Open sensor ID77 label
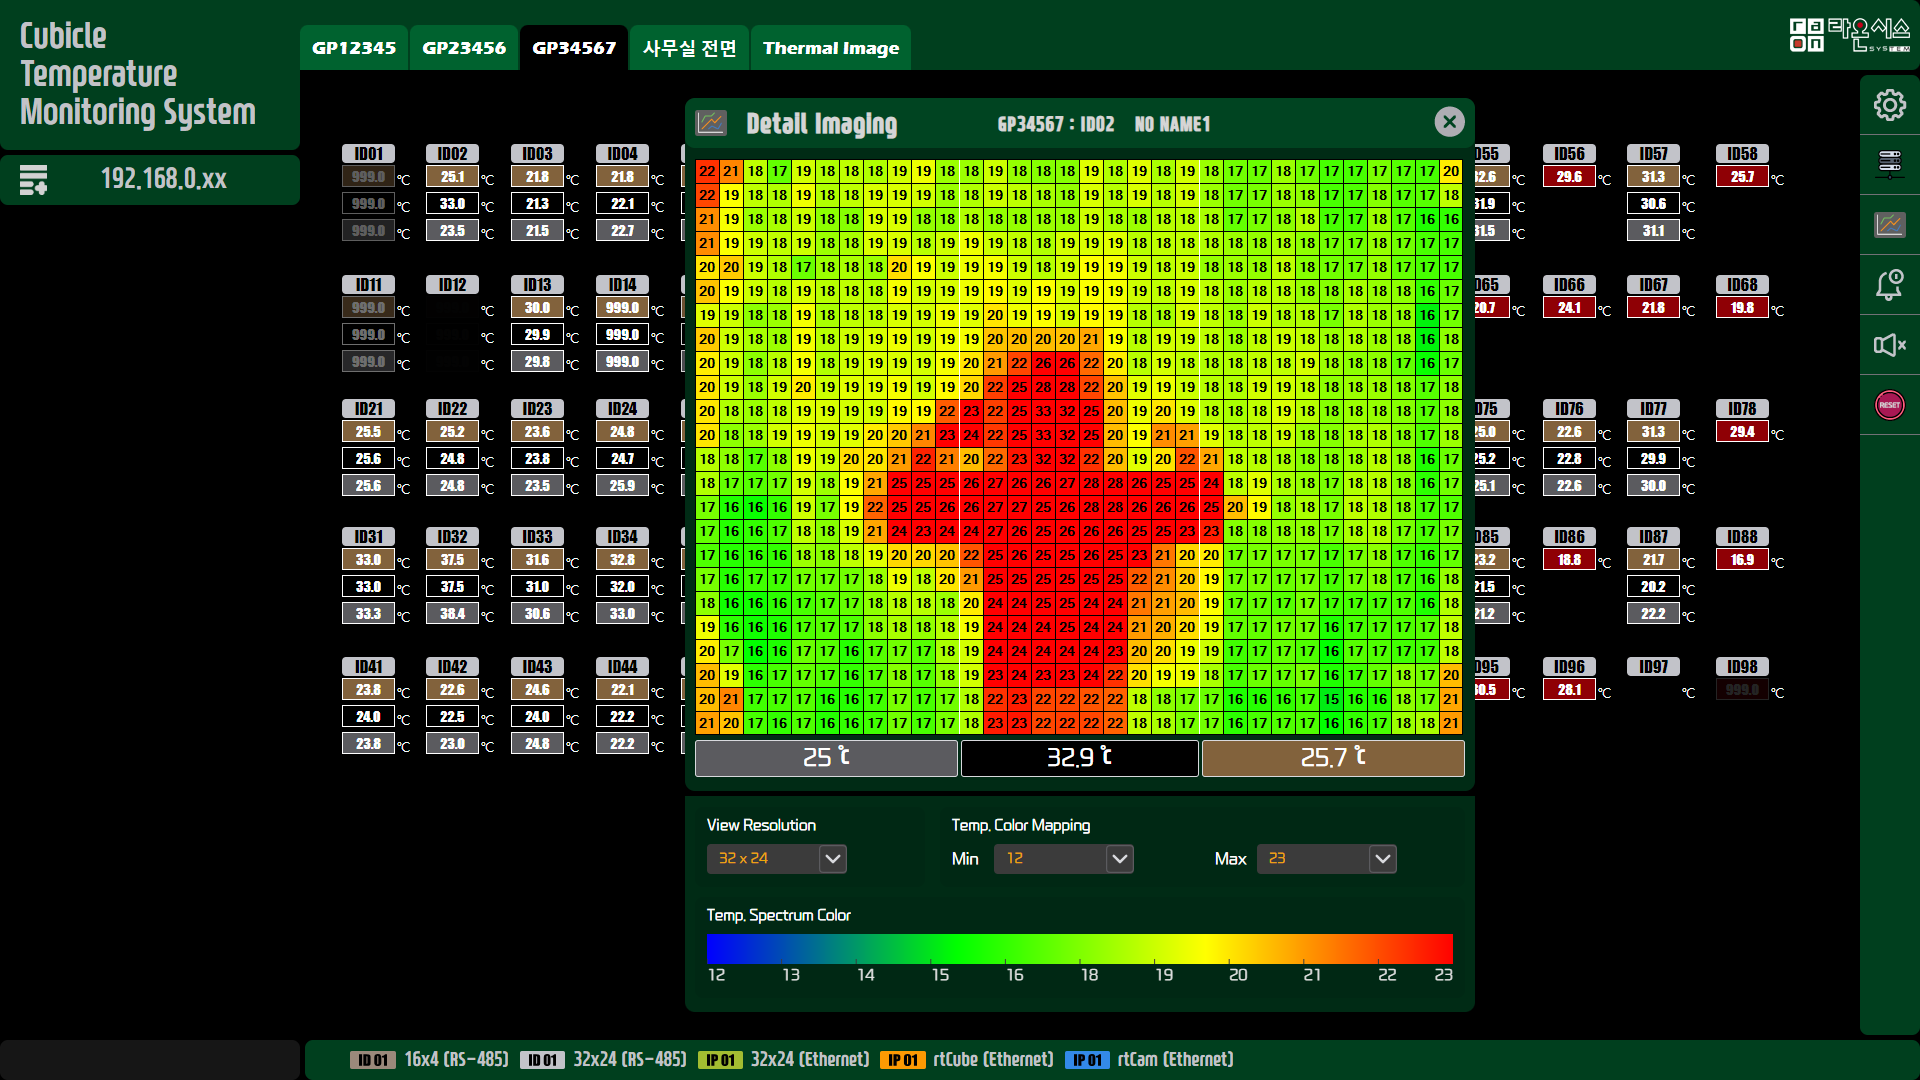The width and height of the screenshot is (1920, 1080). tap(1653, 408)
